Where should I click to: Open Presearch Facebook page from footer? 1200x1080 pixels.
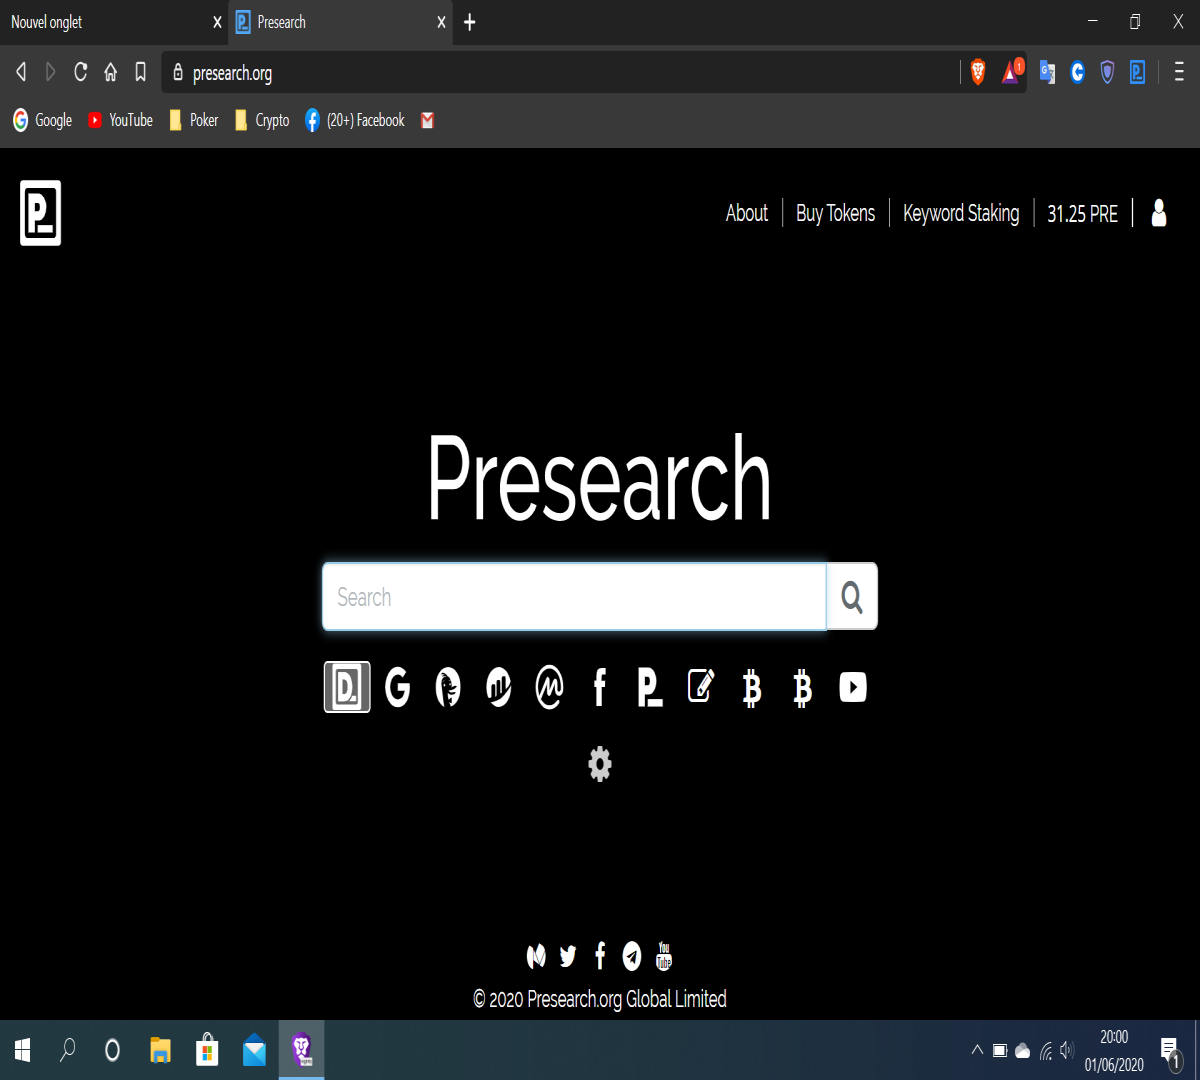tap(600, 957)
